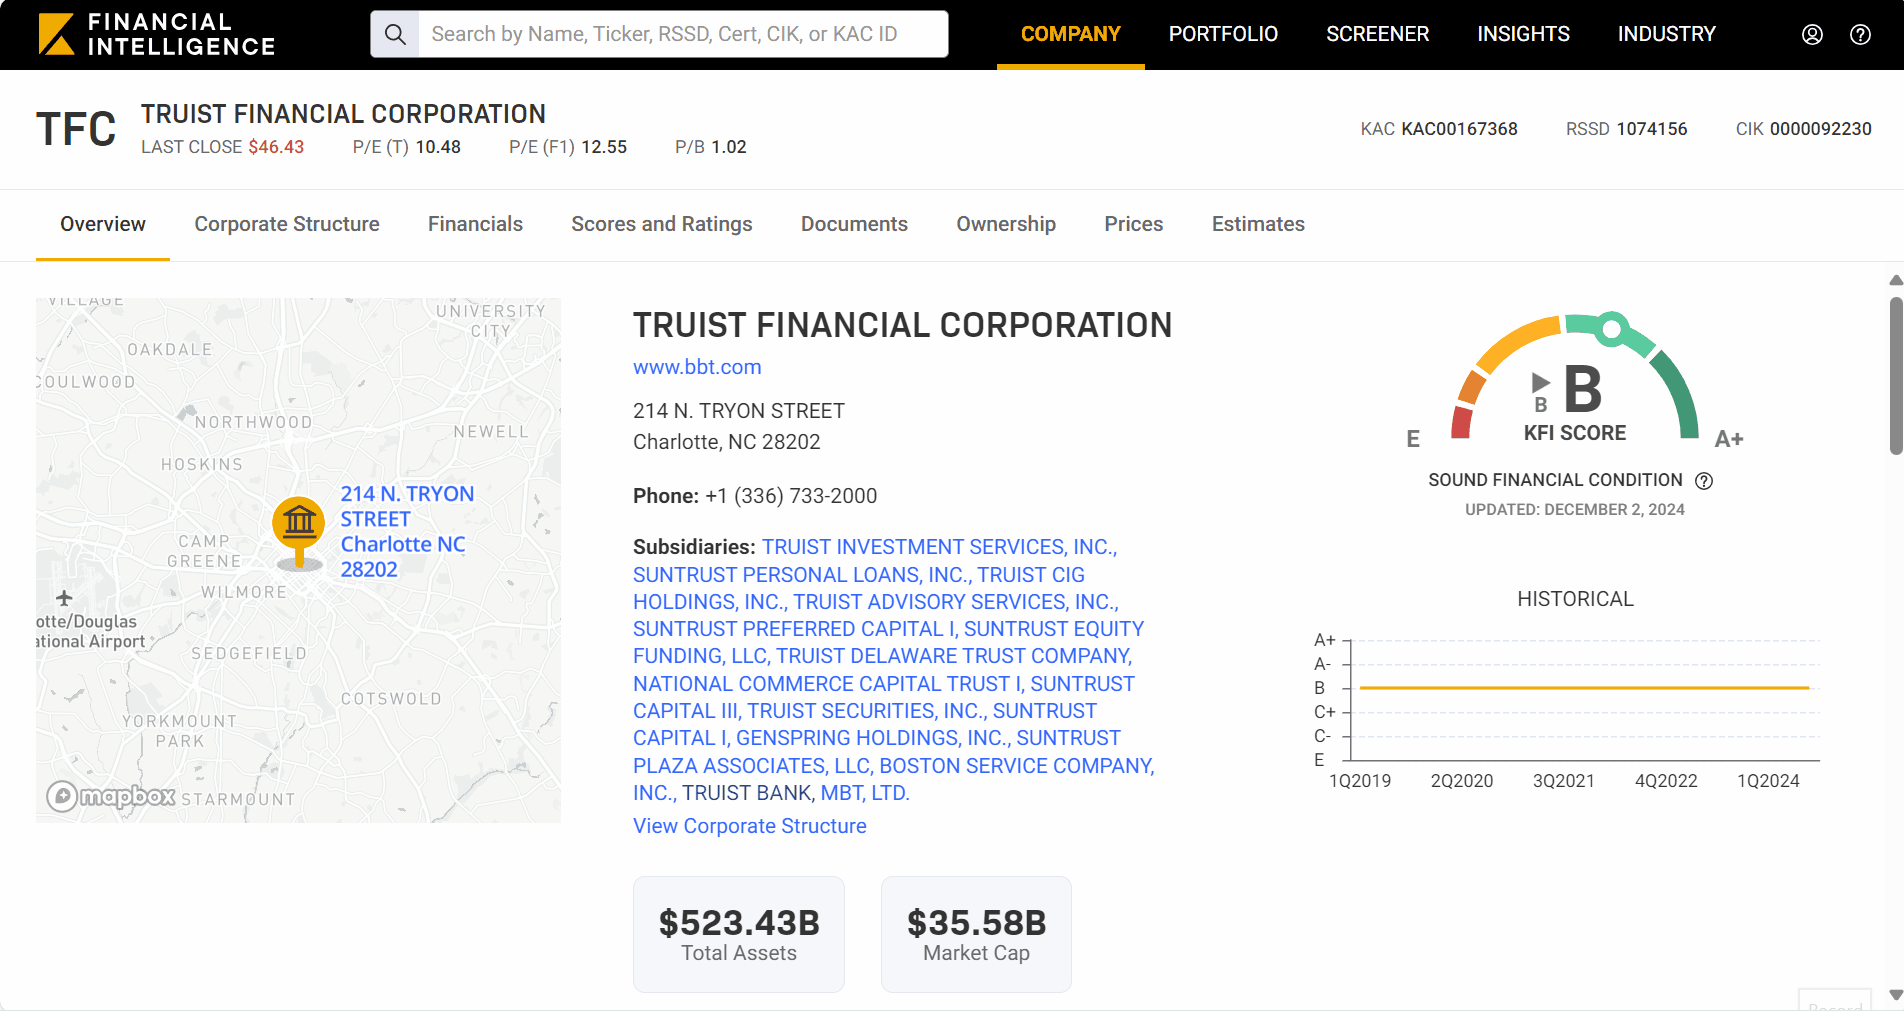This screenshot has width=1904, height=1011.
Task: Click the Market Cap $35.58B card
Action: tap(976, 934)
